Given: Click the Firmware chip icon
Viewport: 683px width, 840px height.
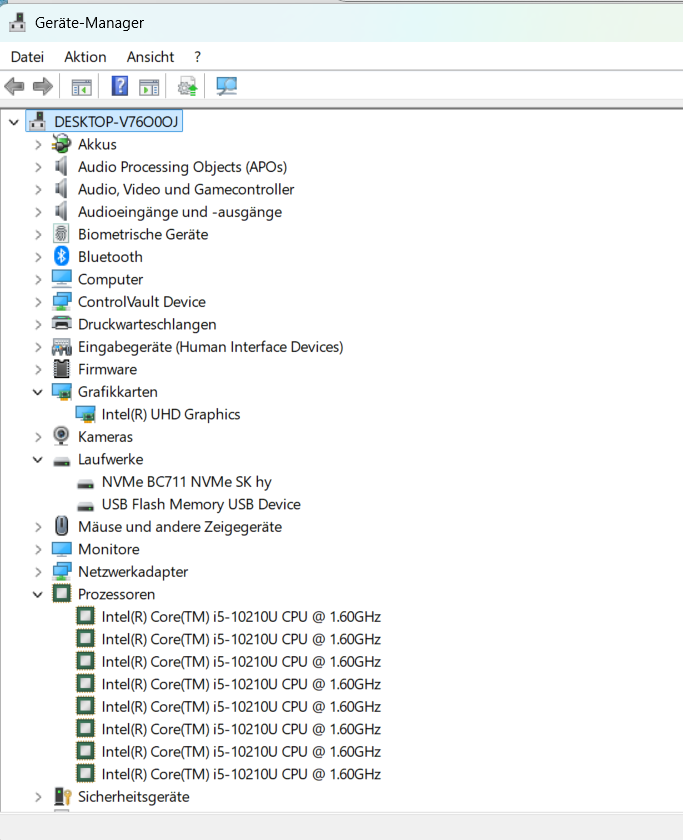Looking at the screenshot, I should 62,369.
